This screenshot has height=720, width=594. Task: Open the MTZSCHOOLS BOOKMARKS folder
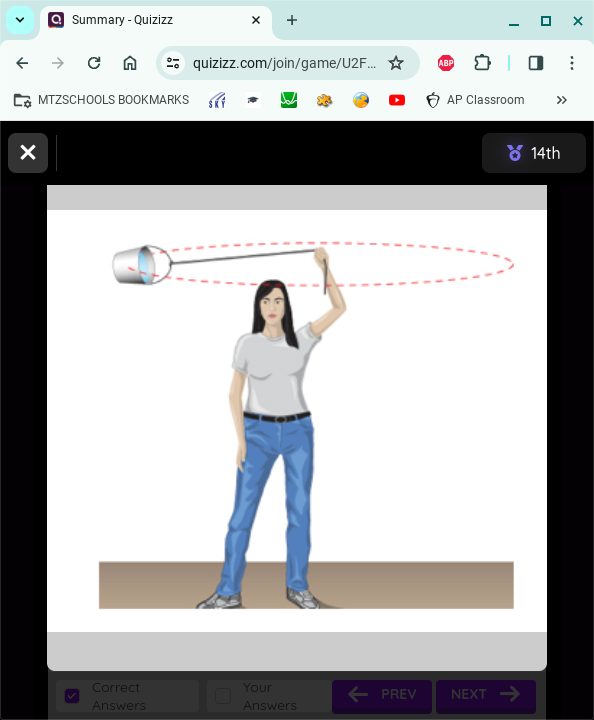[x=101, y=100]
